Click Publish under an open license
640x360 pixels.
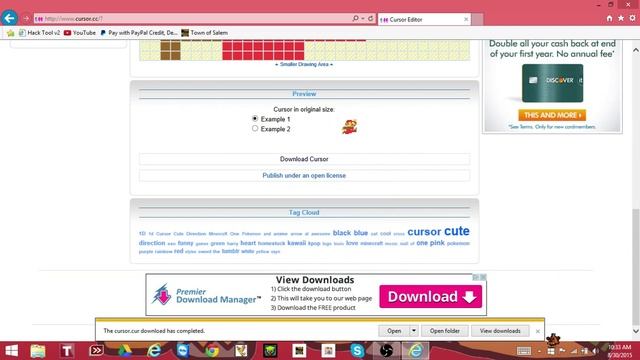(x=304, y=176)
